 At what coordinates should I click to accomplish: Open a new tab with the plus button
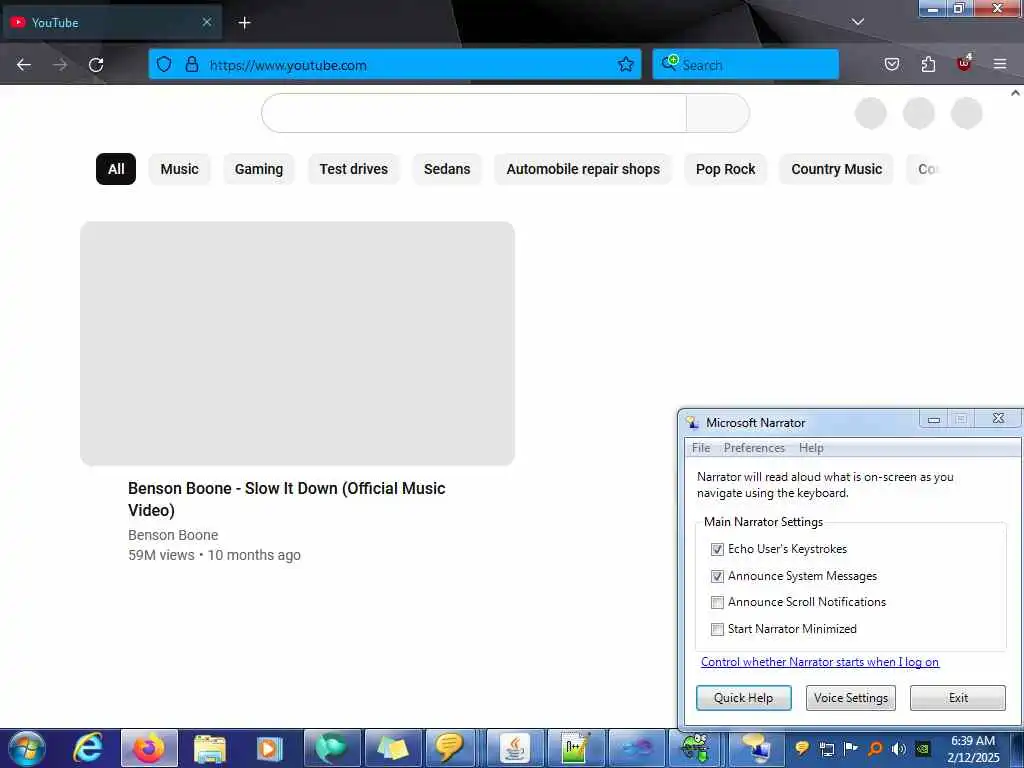[244, 23]
